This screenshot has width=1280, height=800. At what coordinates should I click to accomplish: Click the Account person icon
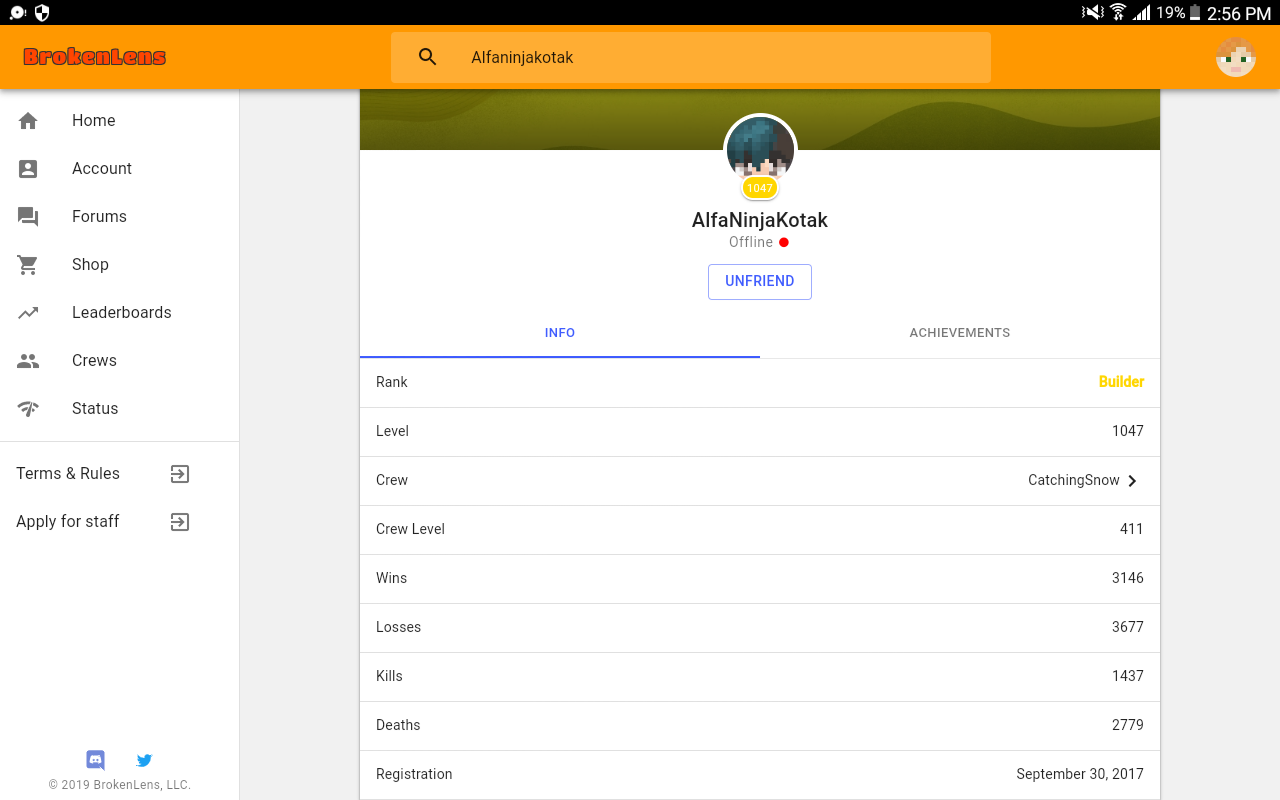coord(28,168)
